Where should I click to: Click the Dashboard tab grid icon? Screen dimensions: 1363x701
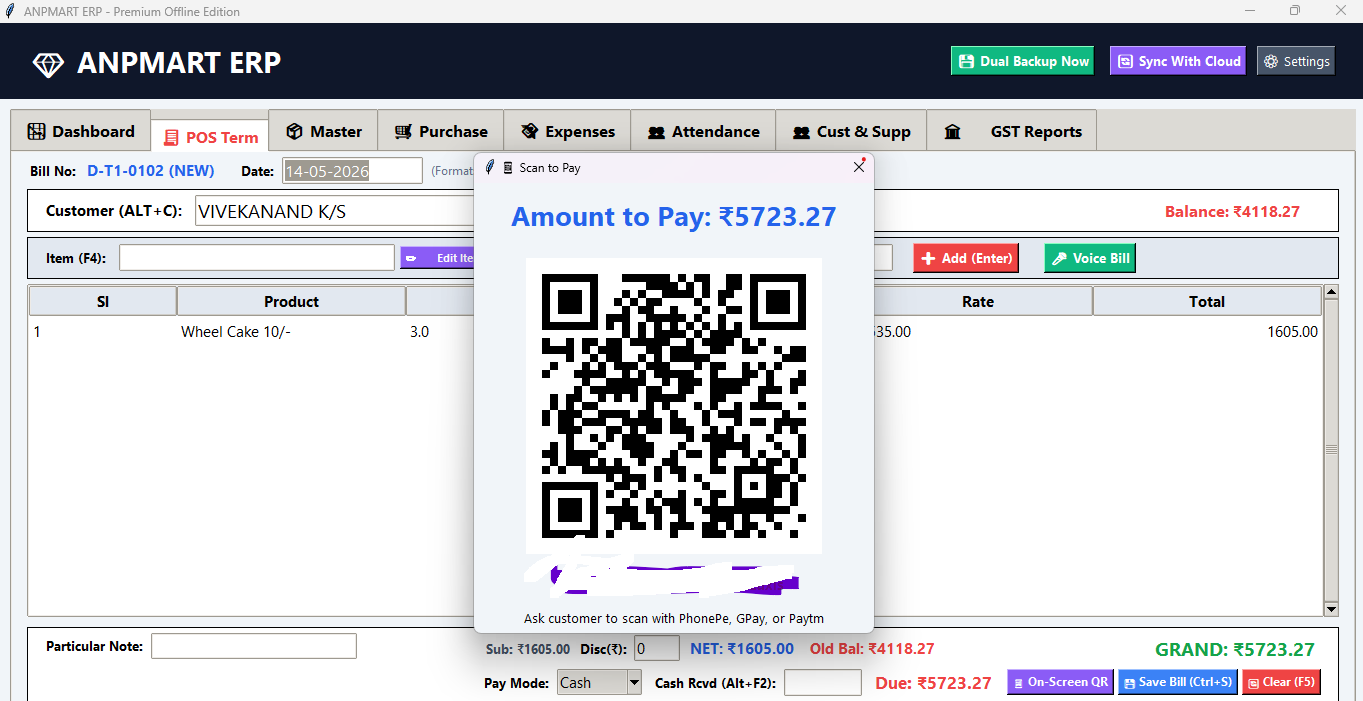point(37,131)
